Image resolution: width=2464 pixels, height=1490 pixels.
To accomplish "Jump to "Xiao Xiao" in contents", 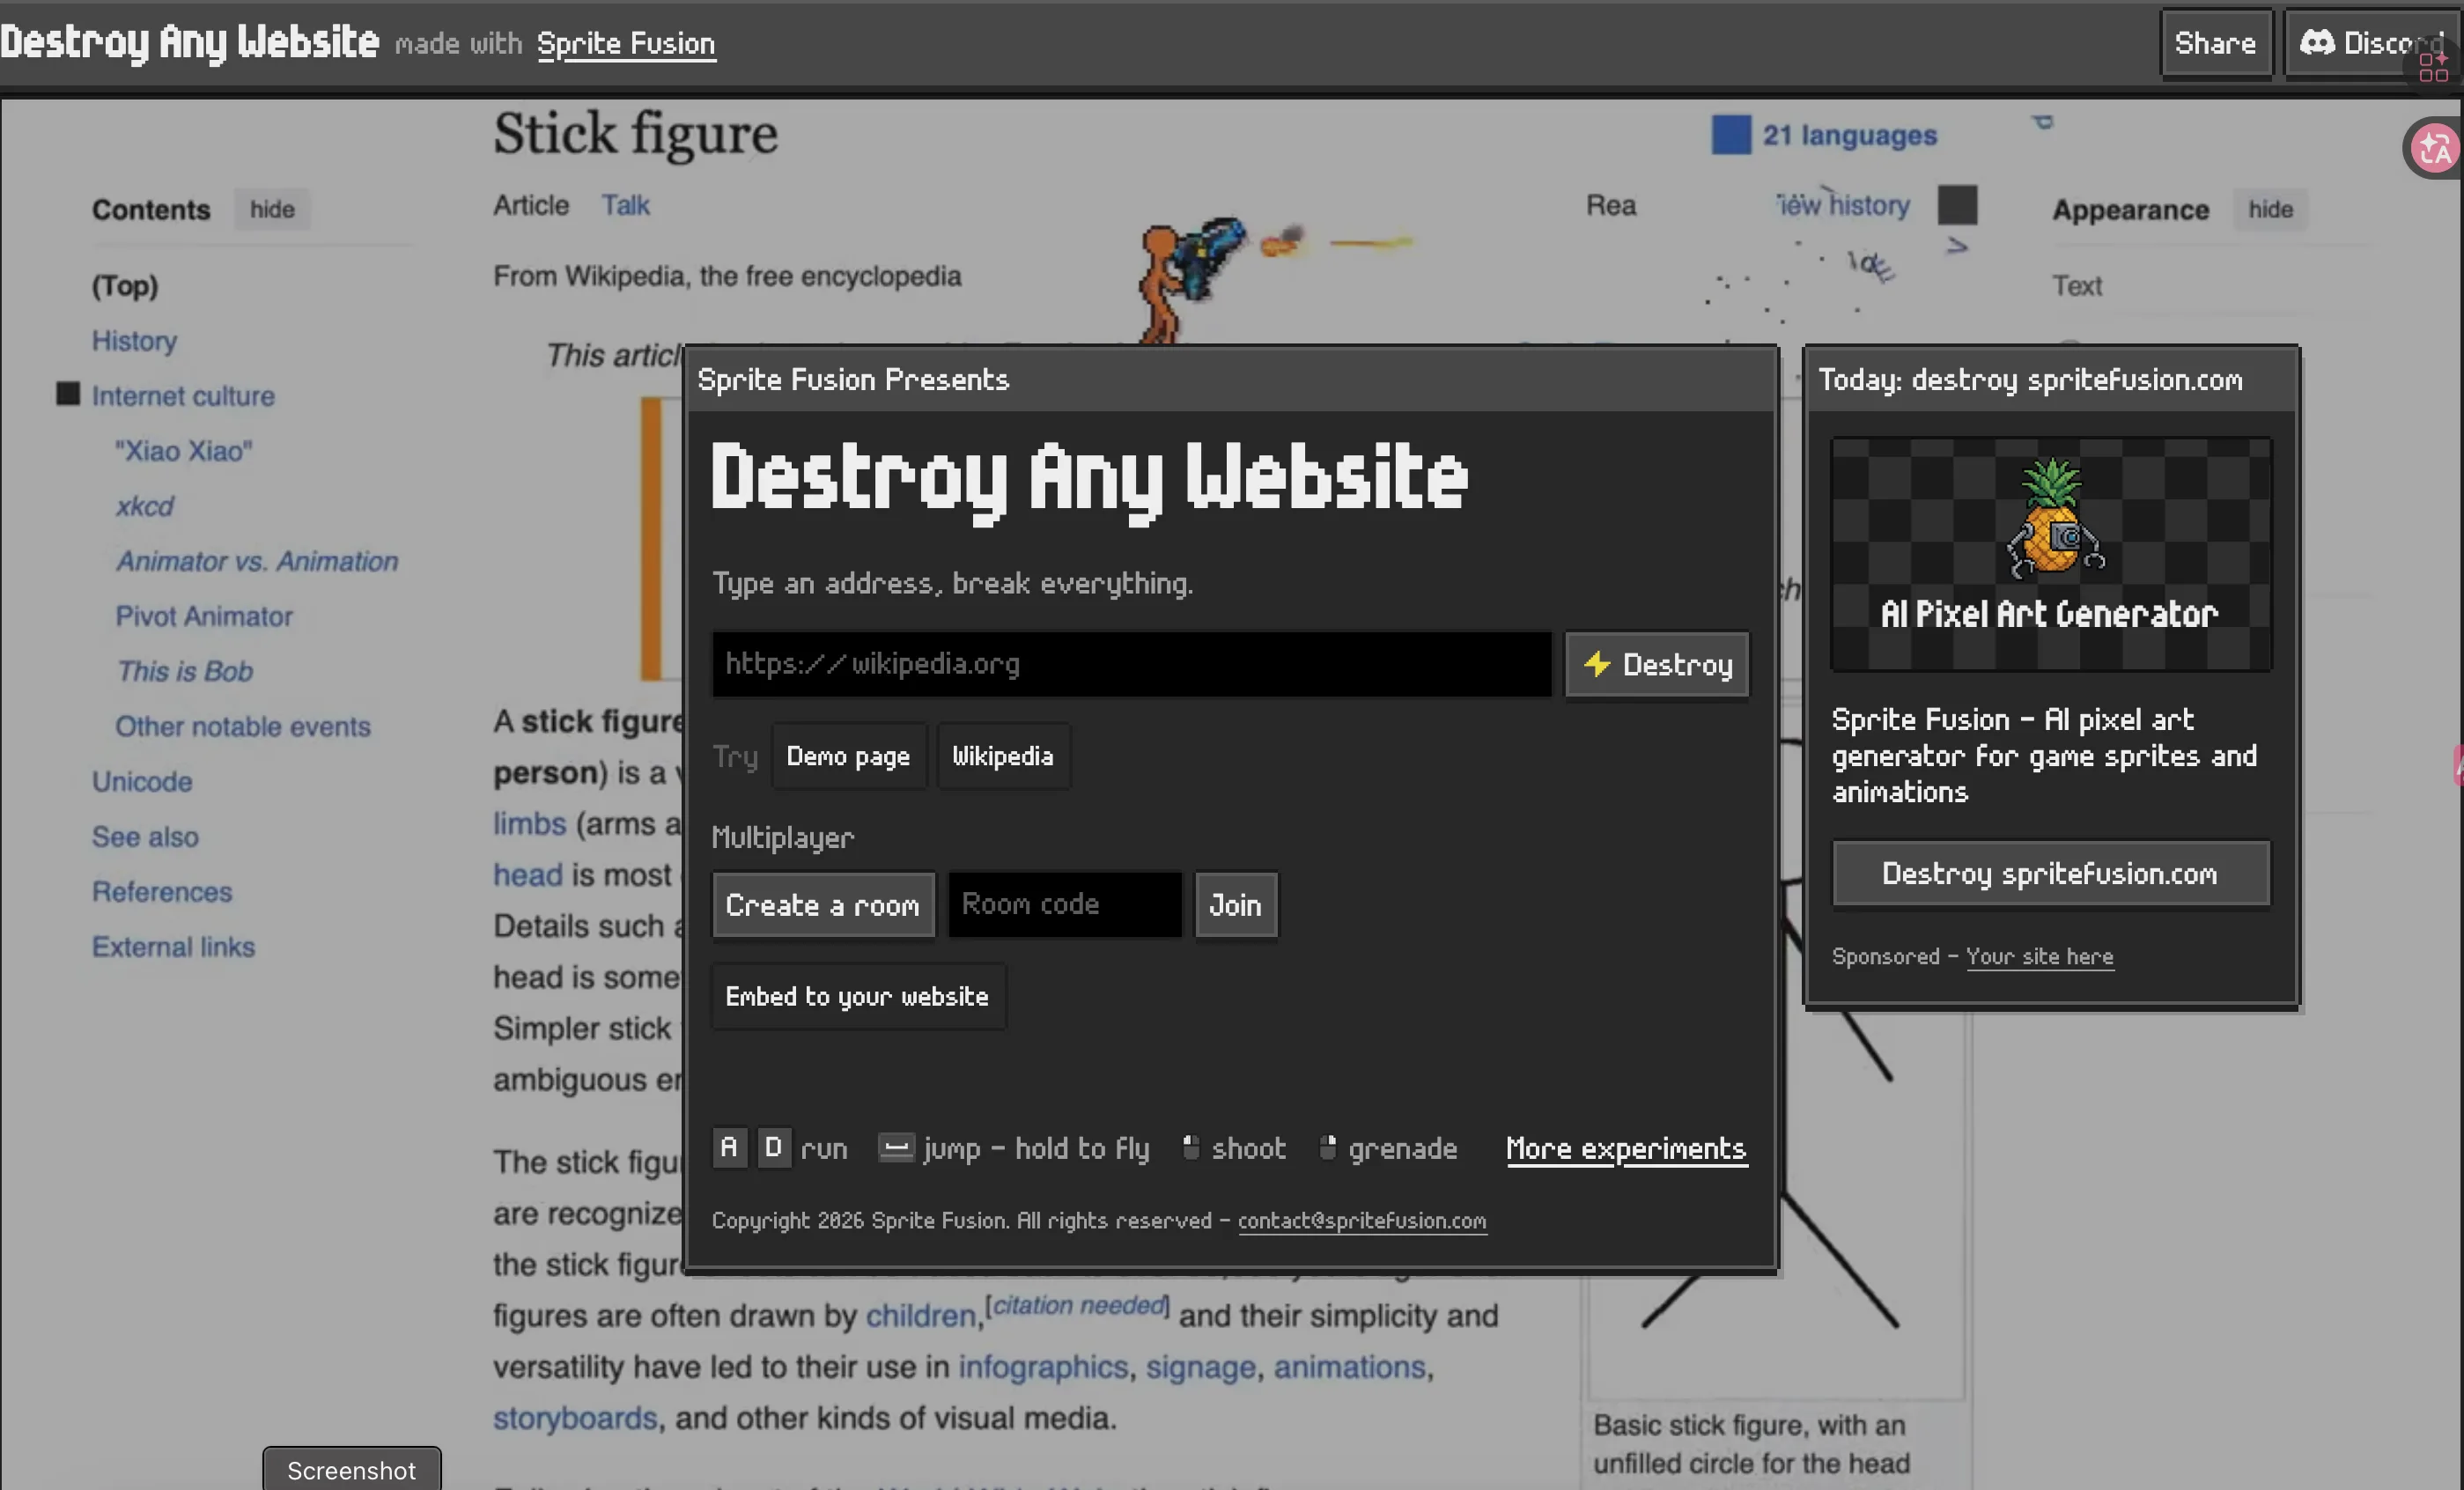I will pyautogui.click(x=183, y=451).
